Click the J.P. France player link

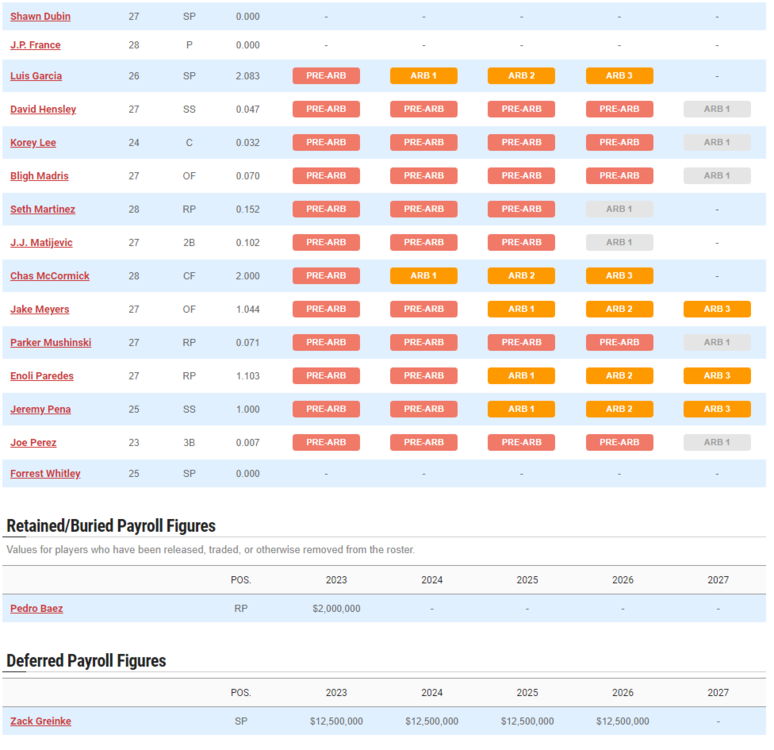(35, 45)
